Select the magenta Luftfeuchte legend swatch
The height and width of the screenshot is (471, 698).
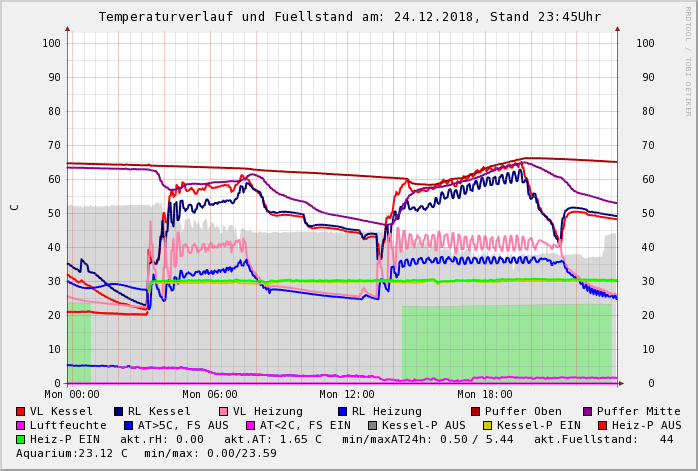(21, 425)
